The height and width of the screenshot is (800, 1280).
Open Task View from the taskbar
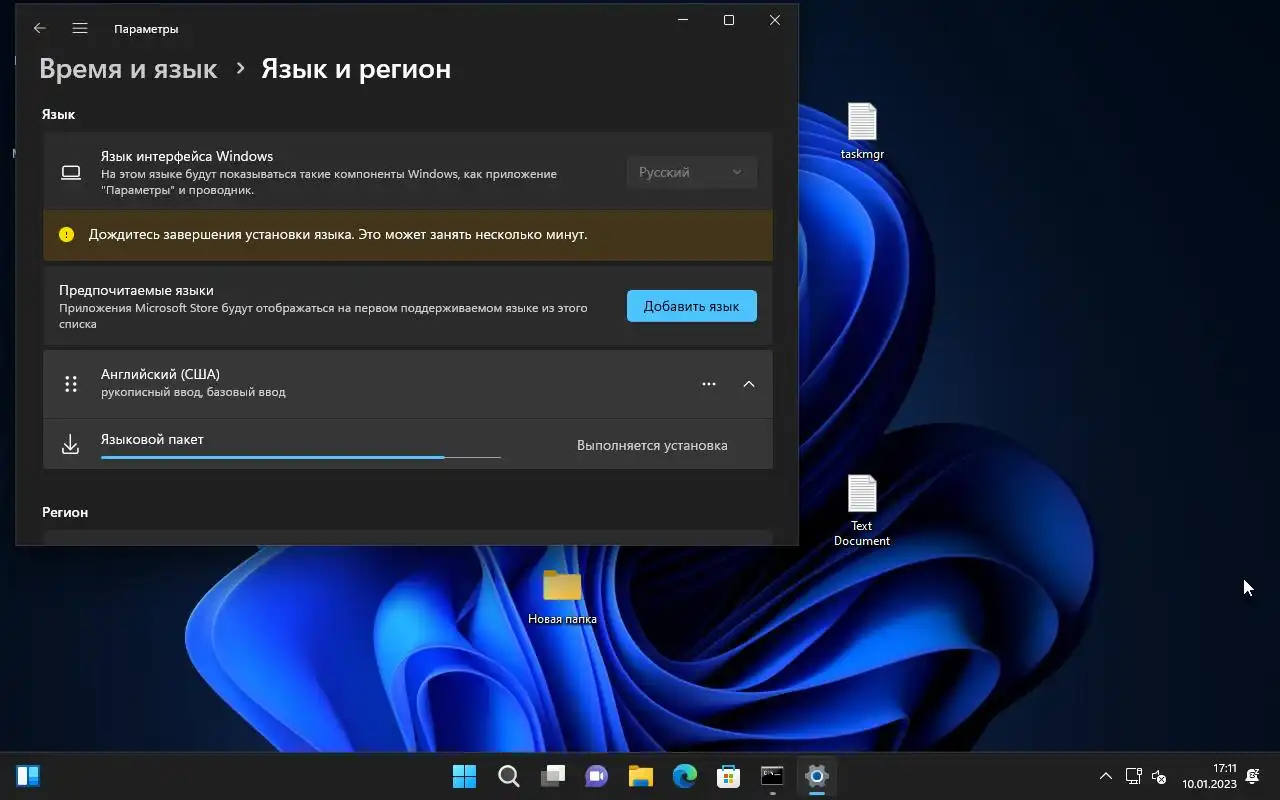tap(552, 776)
